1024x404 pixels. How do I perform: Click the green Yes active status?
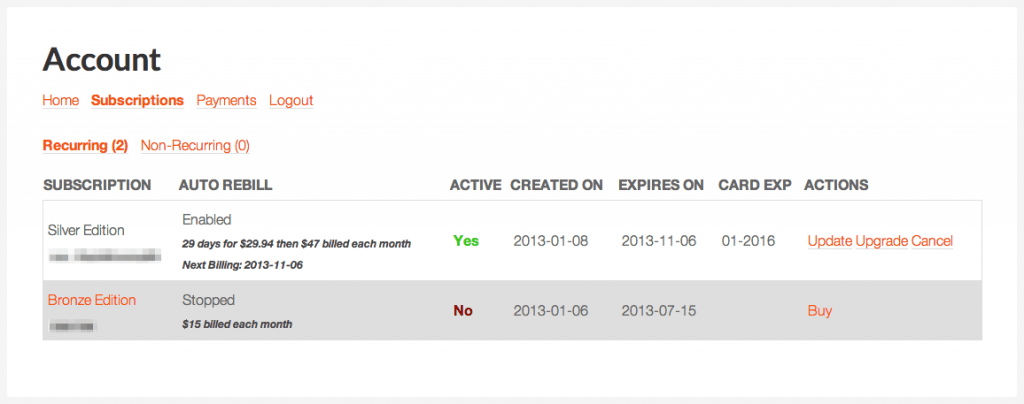(x=466, y=241)
